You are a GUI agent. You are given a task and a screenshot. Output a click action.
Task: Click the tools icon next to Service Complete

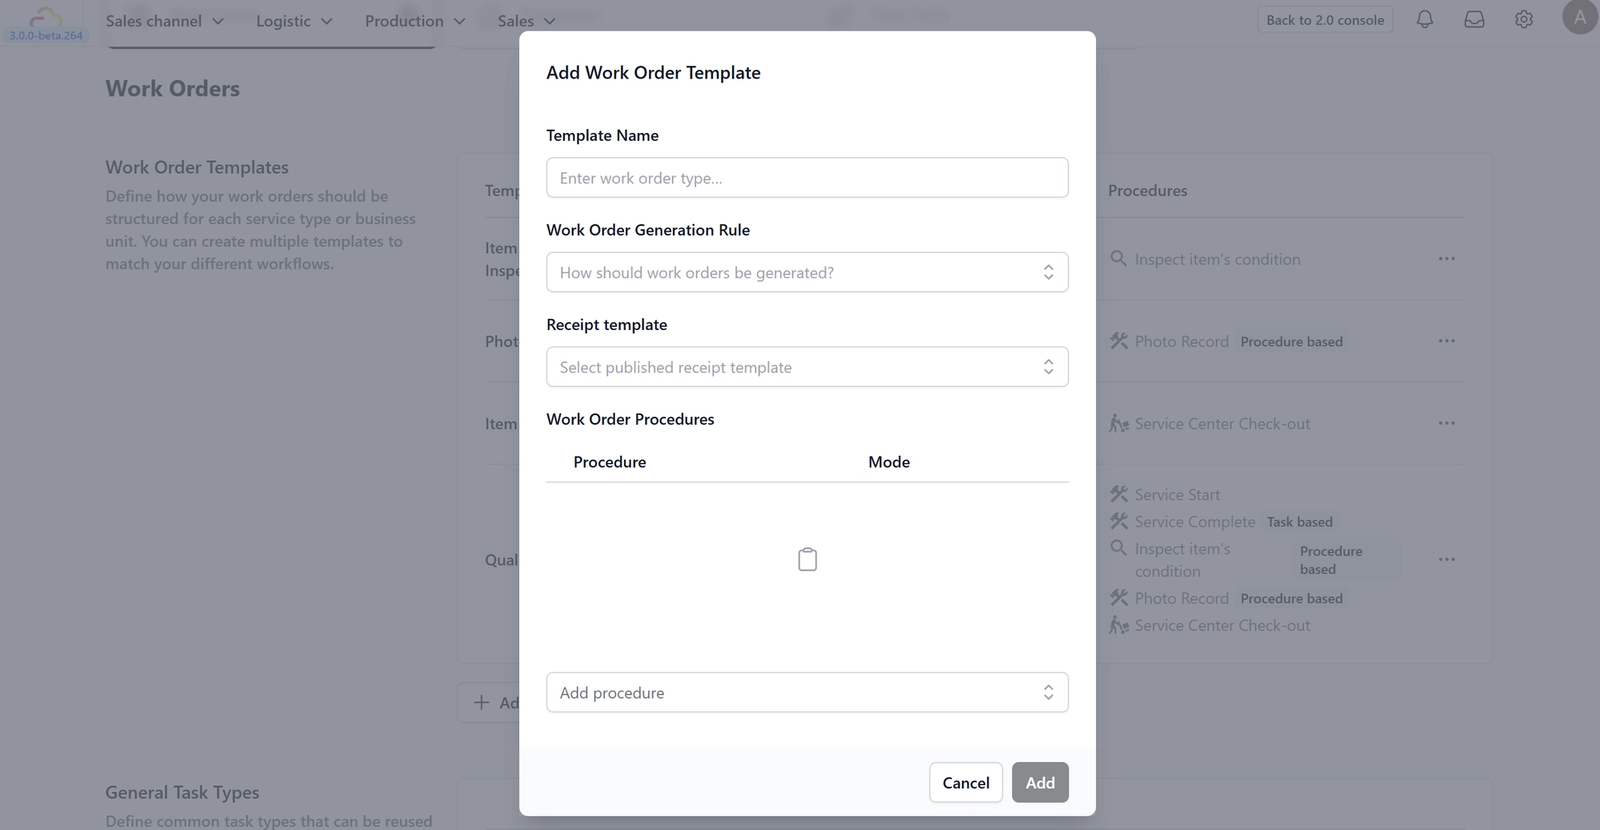(x=1119, y=520)
